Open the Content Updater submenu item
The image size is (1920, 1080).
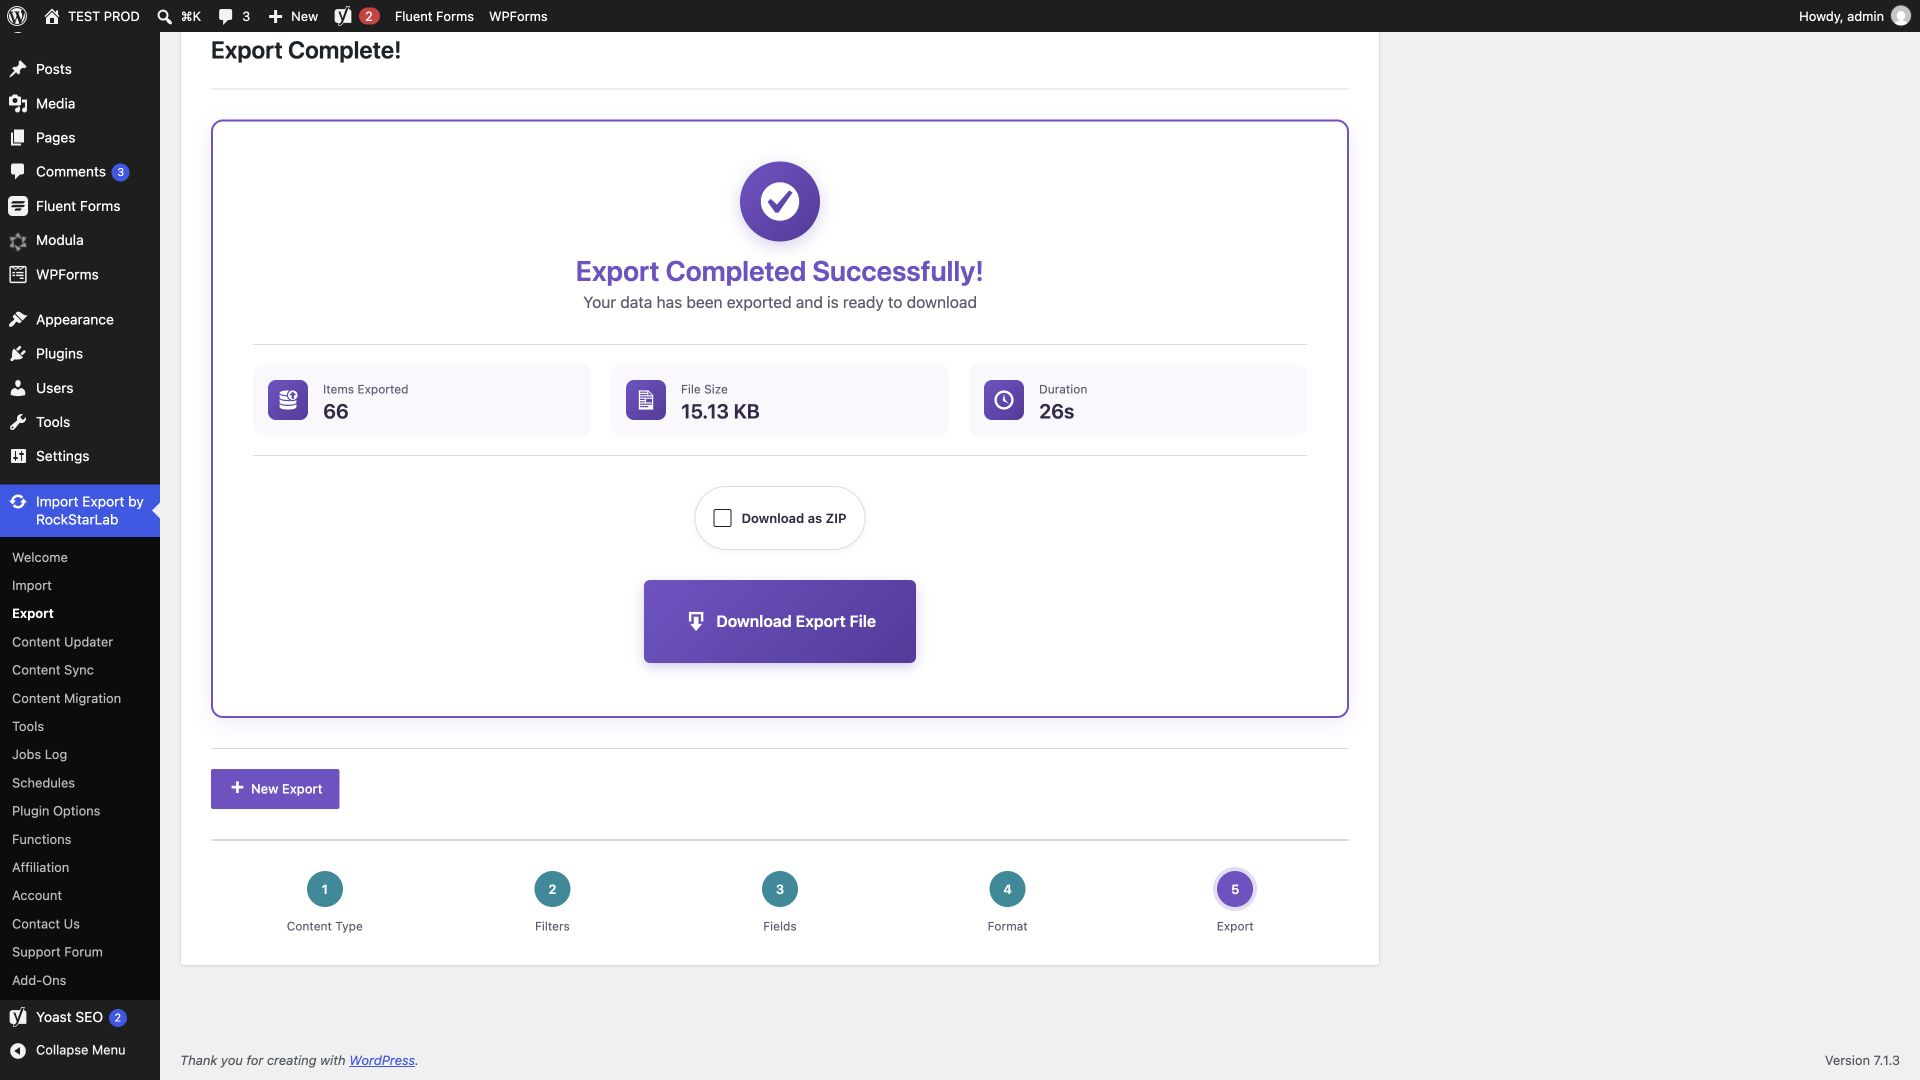(62, 641)
